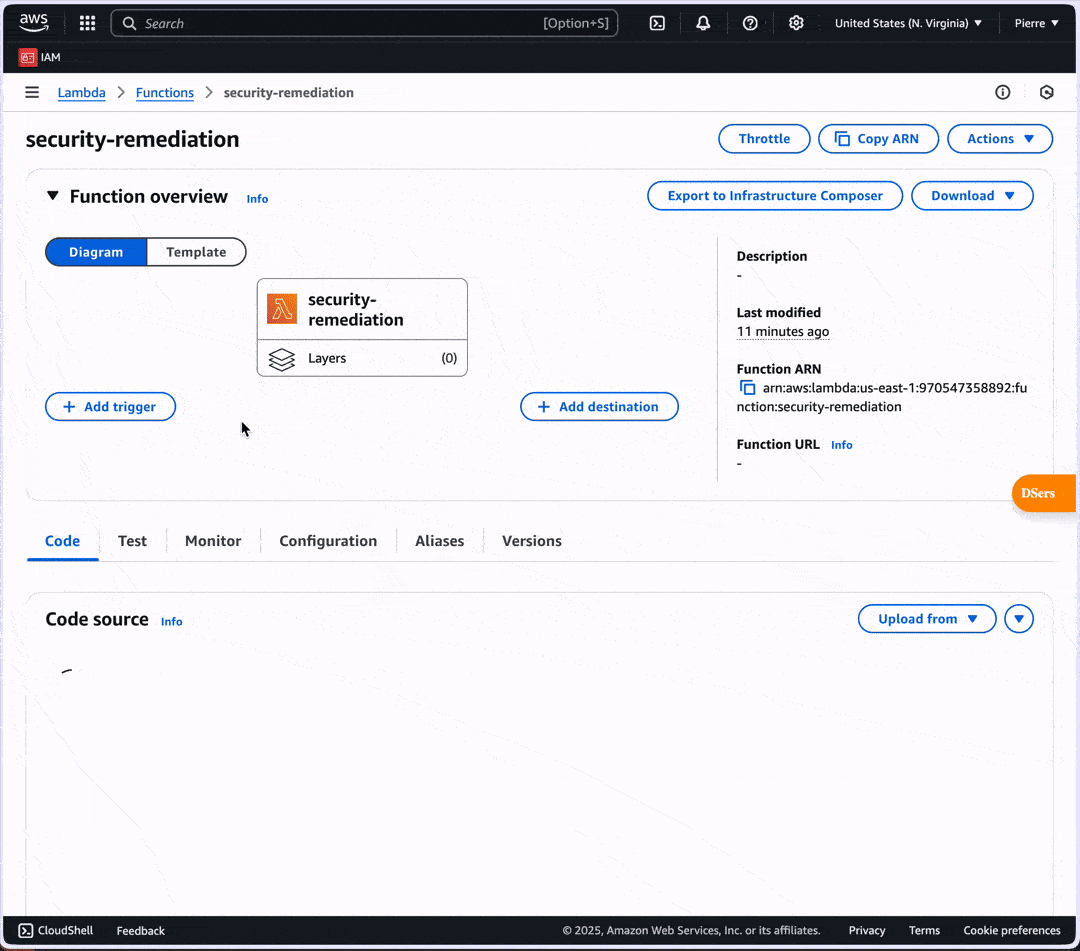Open the region selector showing N. Virginia

click(x=907, y=22)
